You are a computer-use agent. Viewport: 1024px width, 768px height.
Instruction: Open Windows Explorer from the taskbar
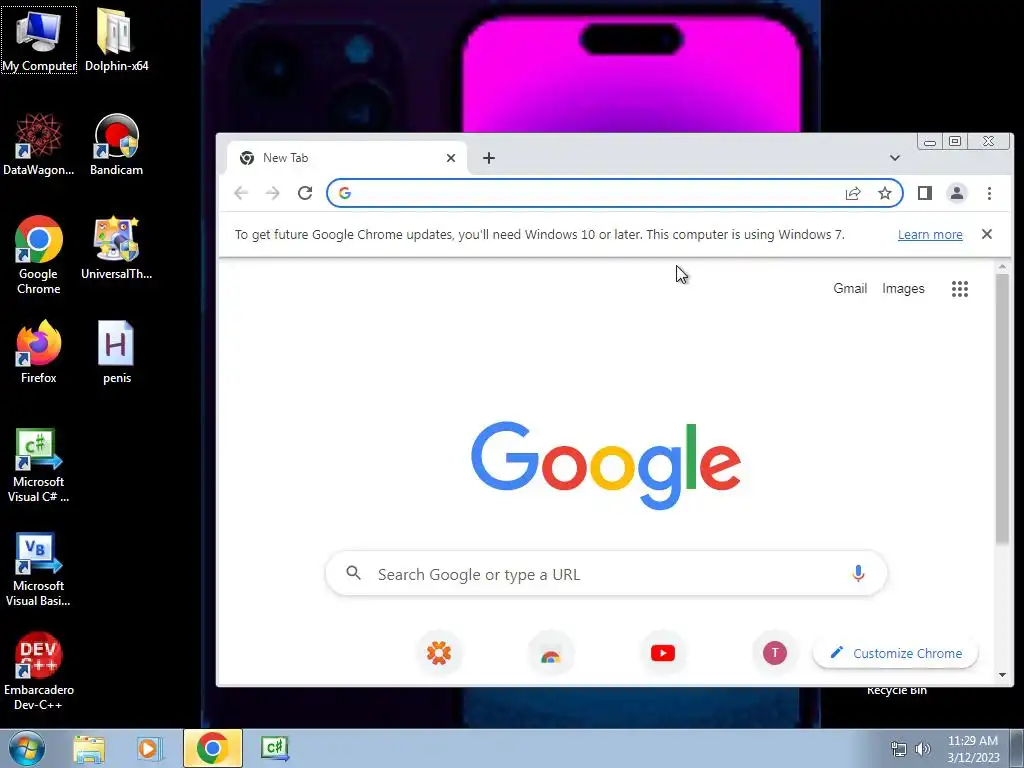[x=89, y=749]
